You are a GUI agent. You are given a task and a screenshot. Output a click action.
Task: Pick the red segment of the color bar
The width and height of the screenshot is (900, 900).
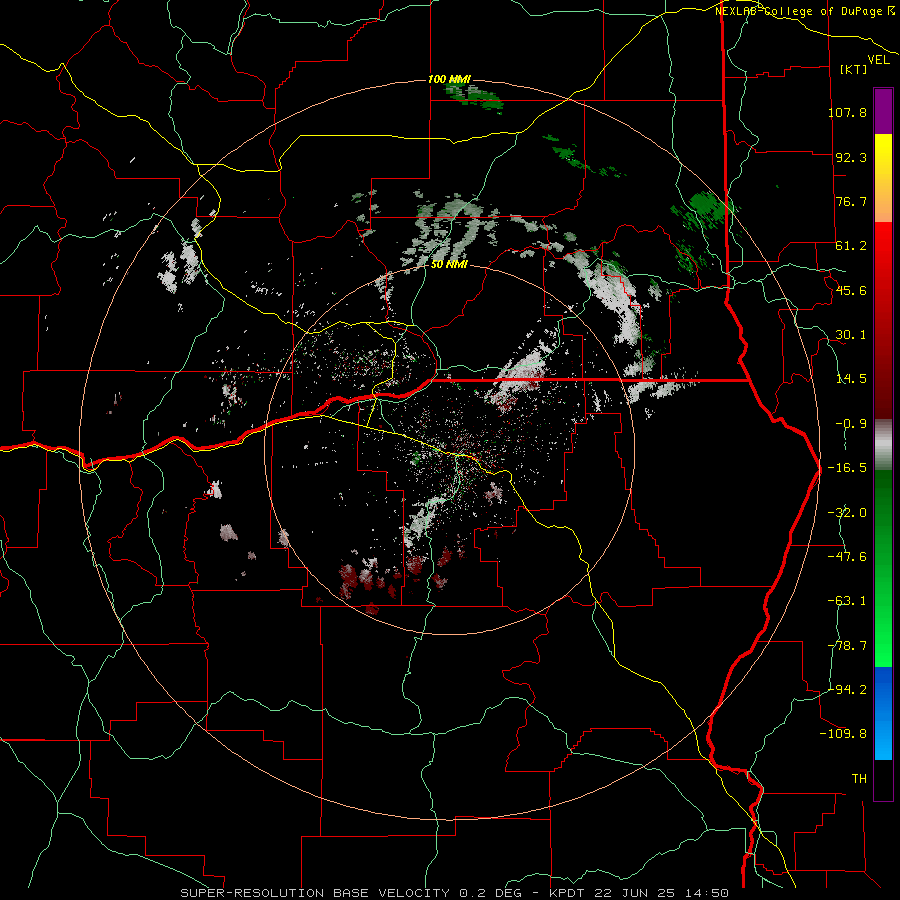pos(883,320)
